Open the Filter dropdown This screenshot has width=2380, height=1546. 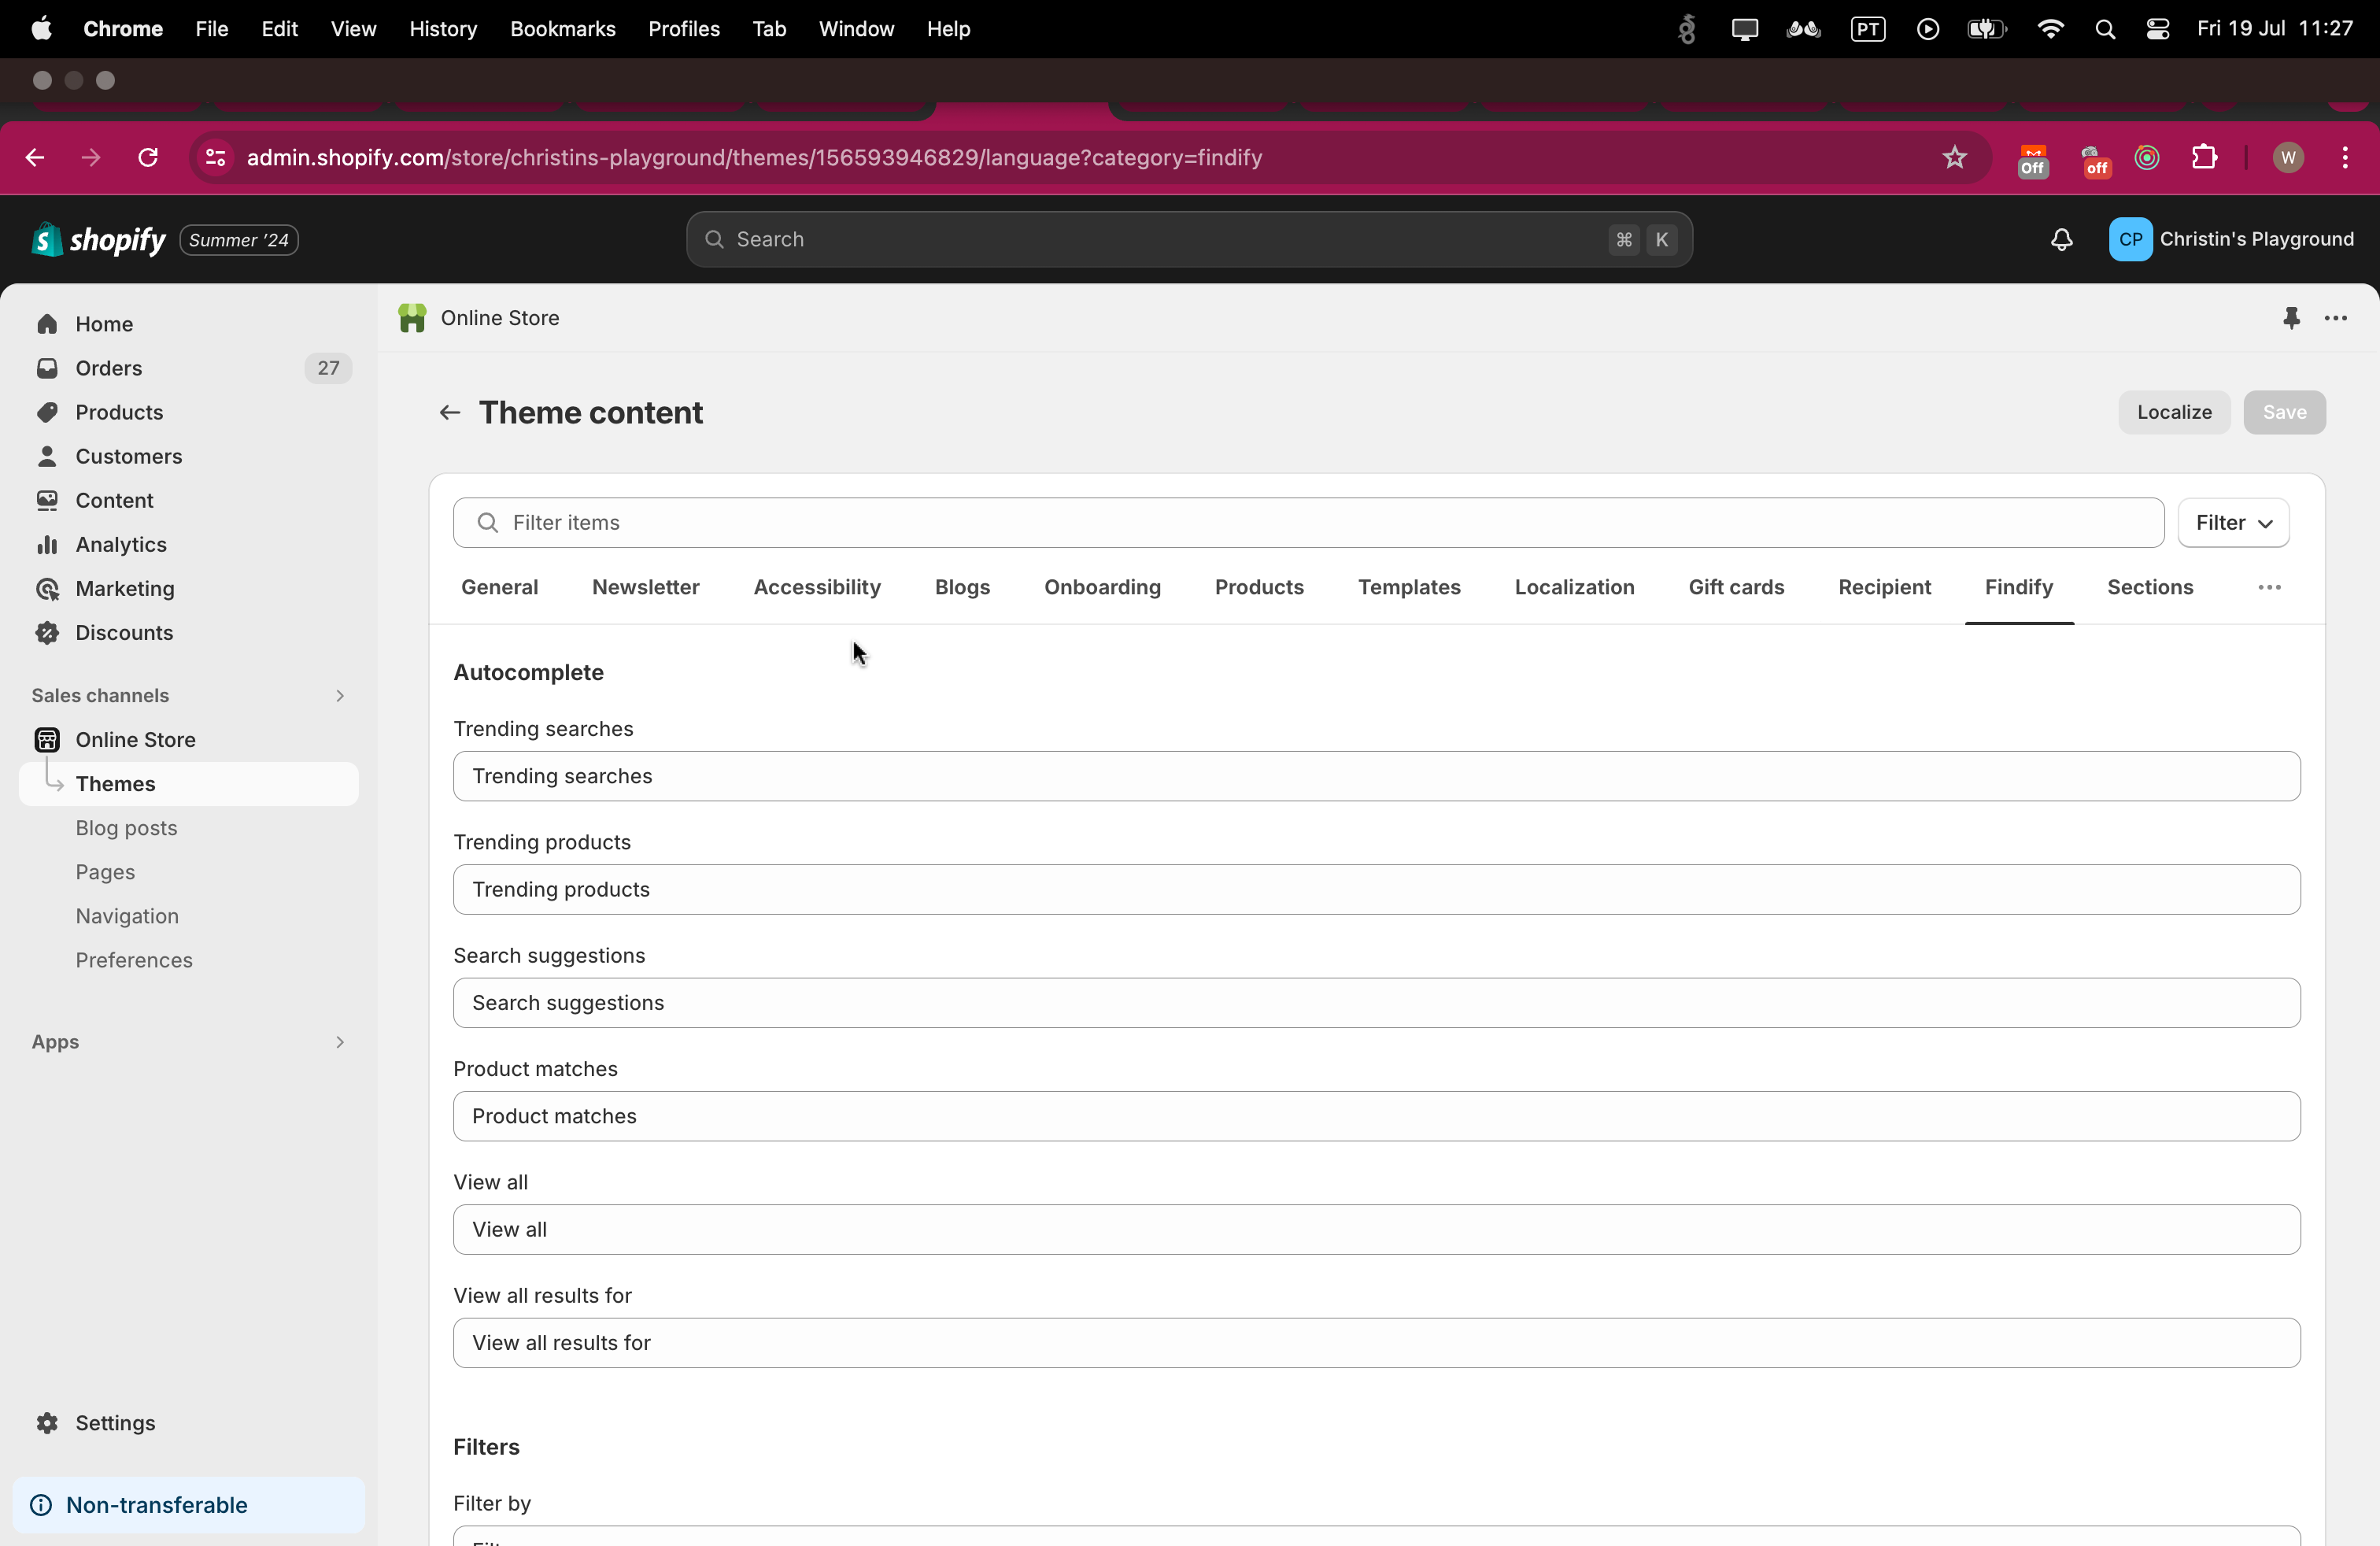coord(2233,523)
